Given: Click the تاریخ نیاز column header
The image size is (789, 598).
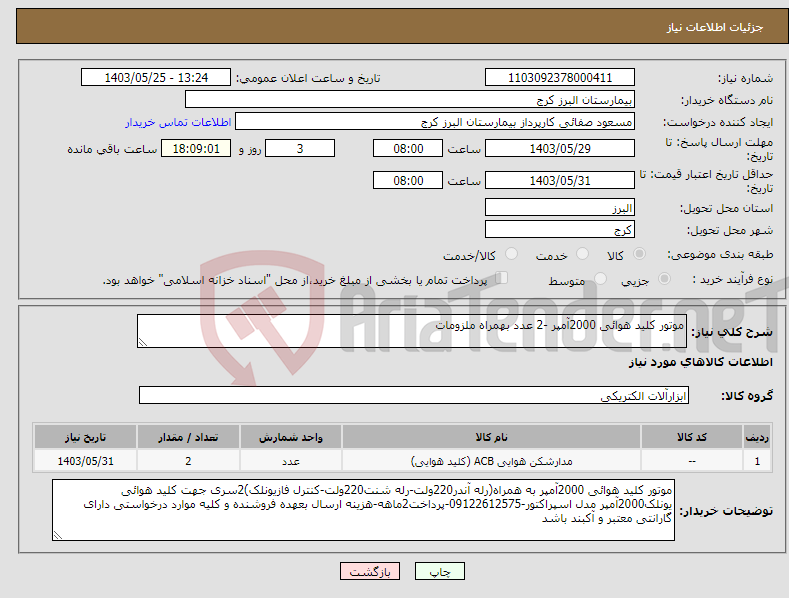Looking at the screenshot, I should (x=86, y=437).
